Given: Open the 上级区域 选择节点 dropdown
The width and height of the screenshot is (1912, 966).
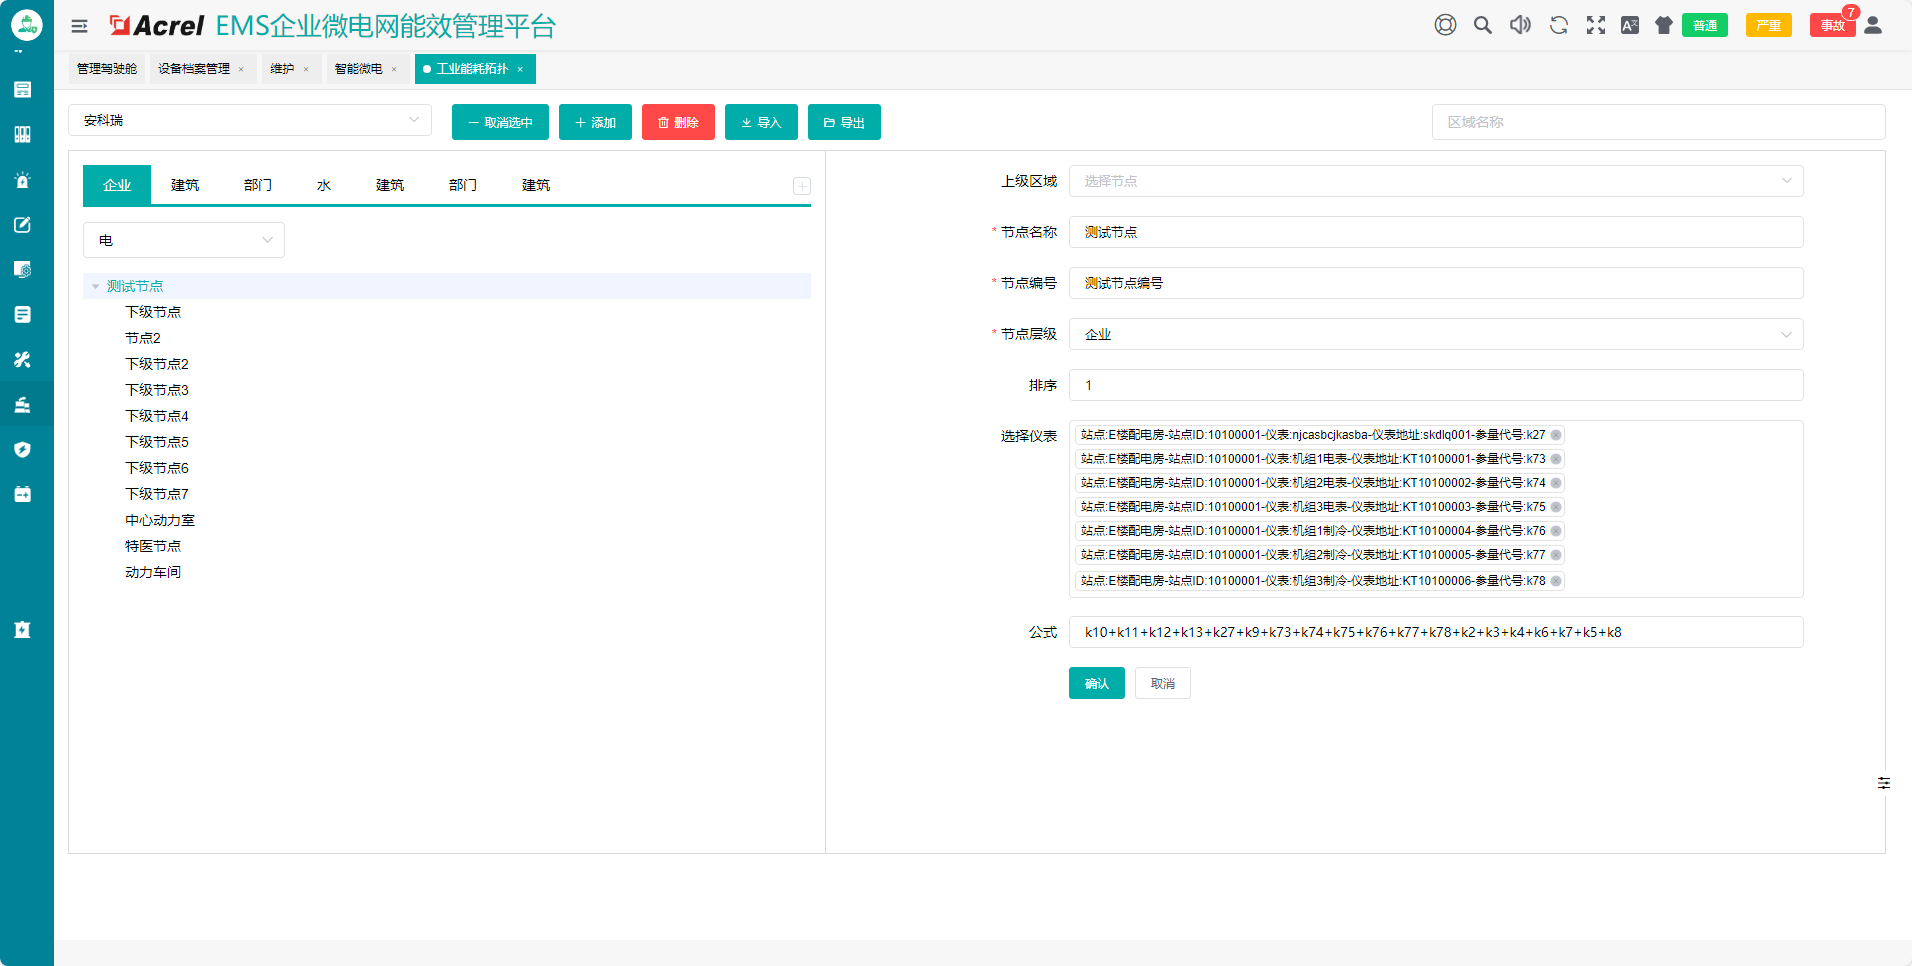Looking at the screenshot, I should click(1436, 181).
